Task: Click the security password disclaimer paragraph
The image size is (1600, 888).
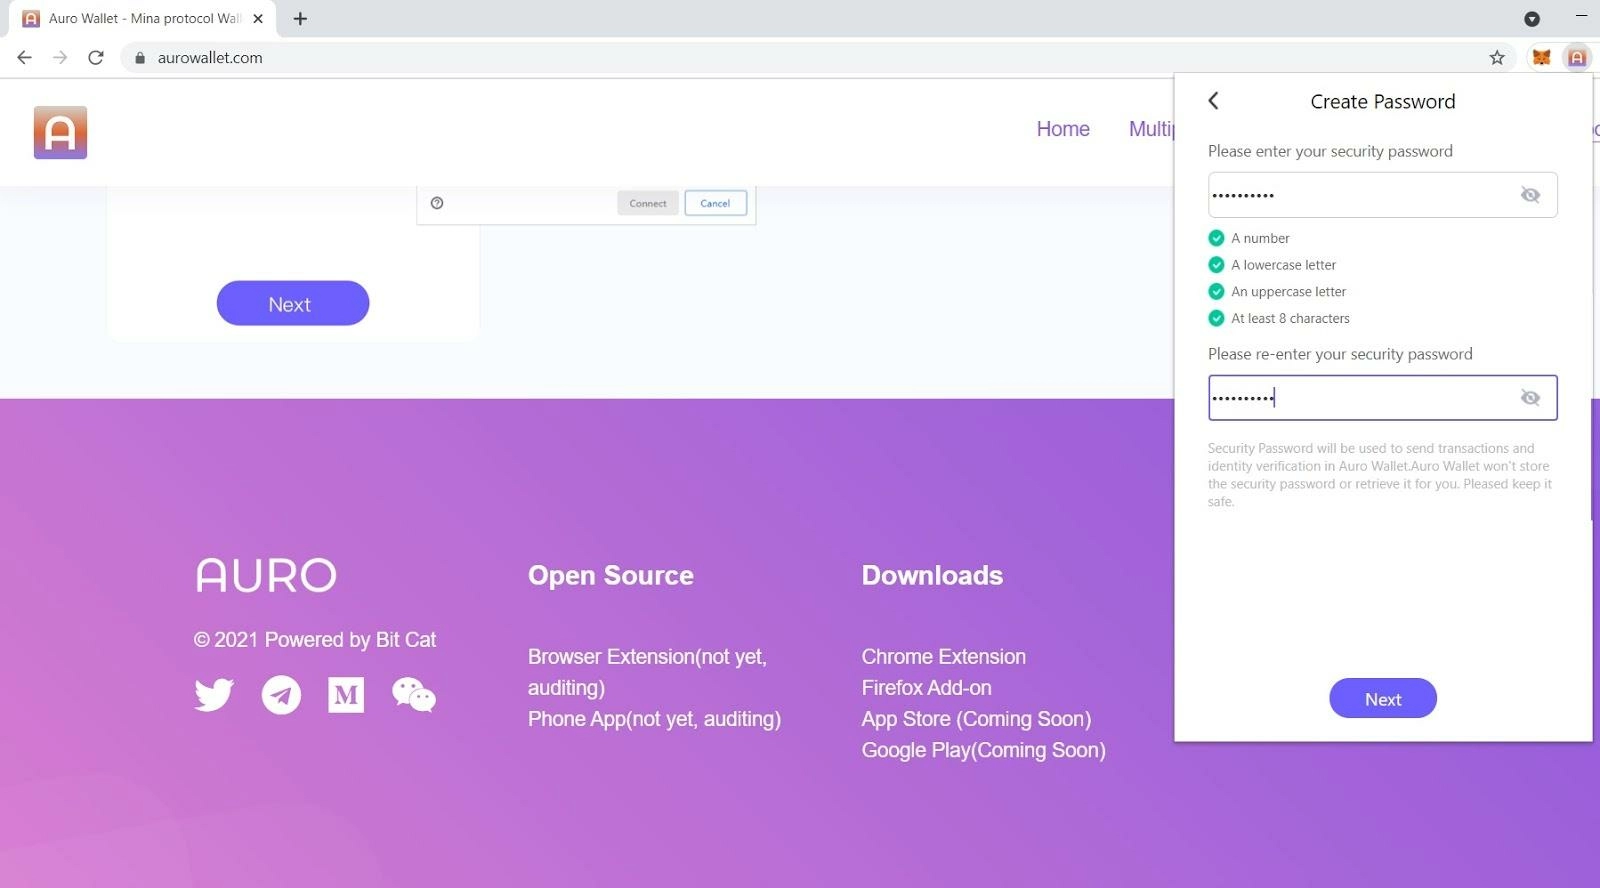Action: (x=1380, y=475)
